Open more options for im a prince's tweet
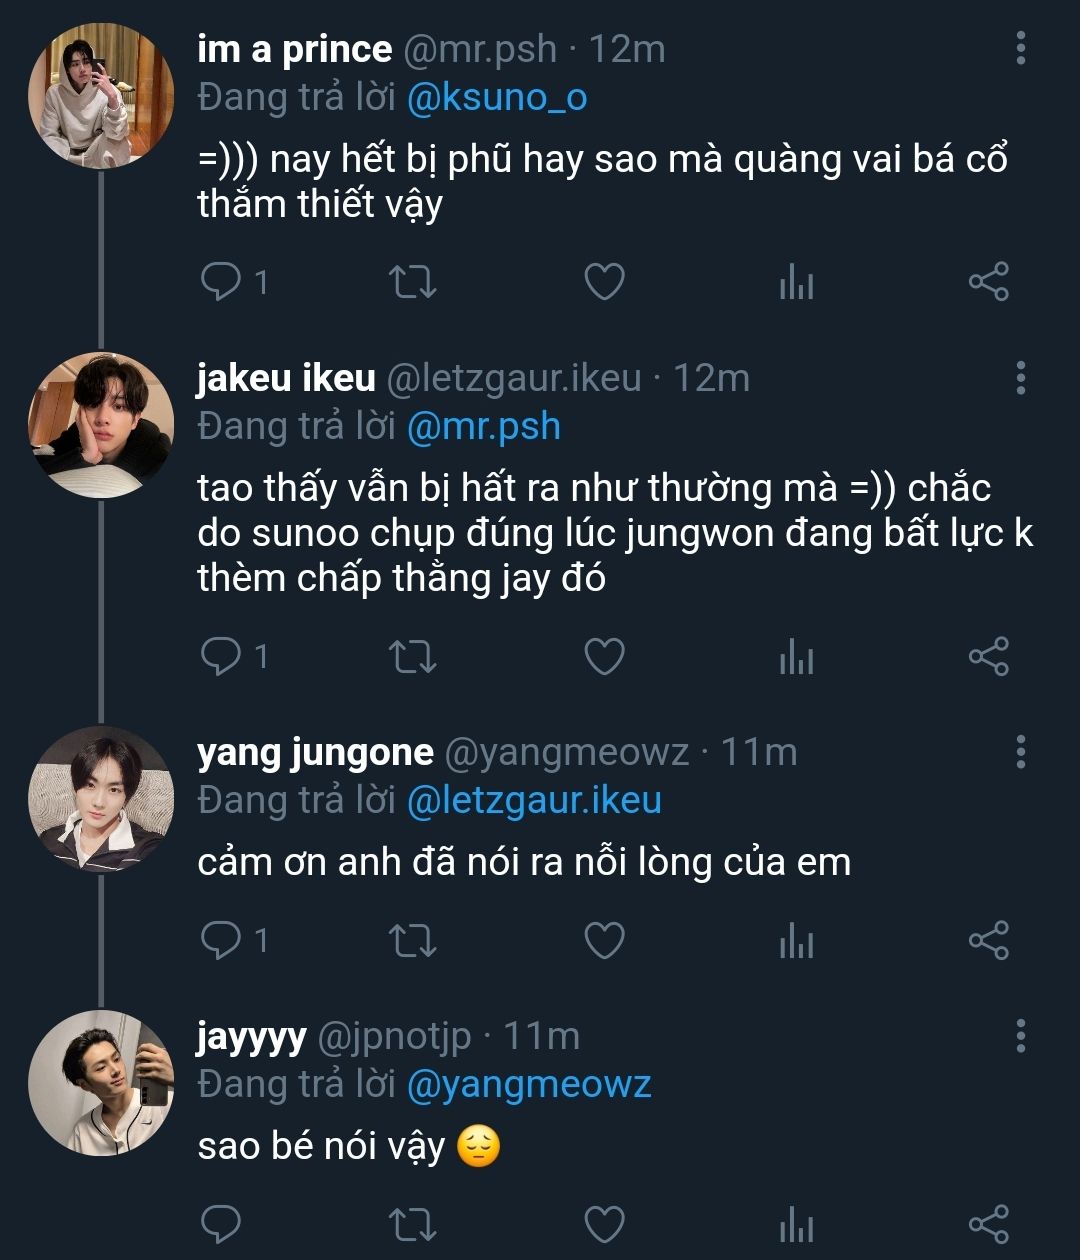Viewport: 1080px width, 1260px height. [1020, 48]
